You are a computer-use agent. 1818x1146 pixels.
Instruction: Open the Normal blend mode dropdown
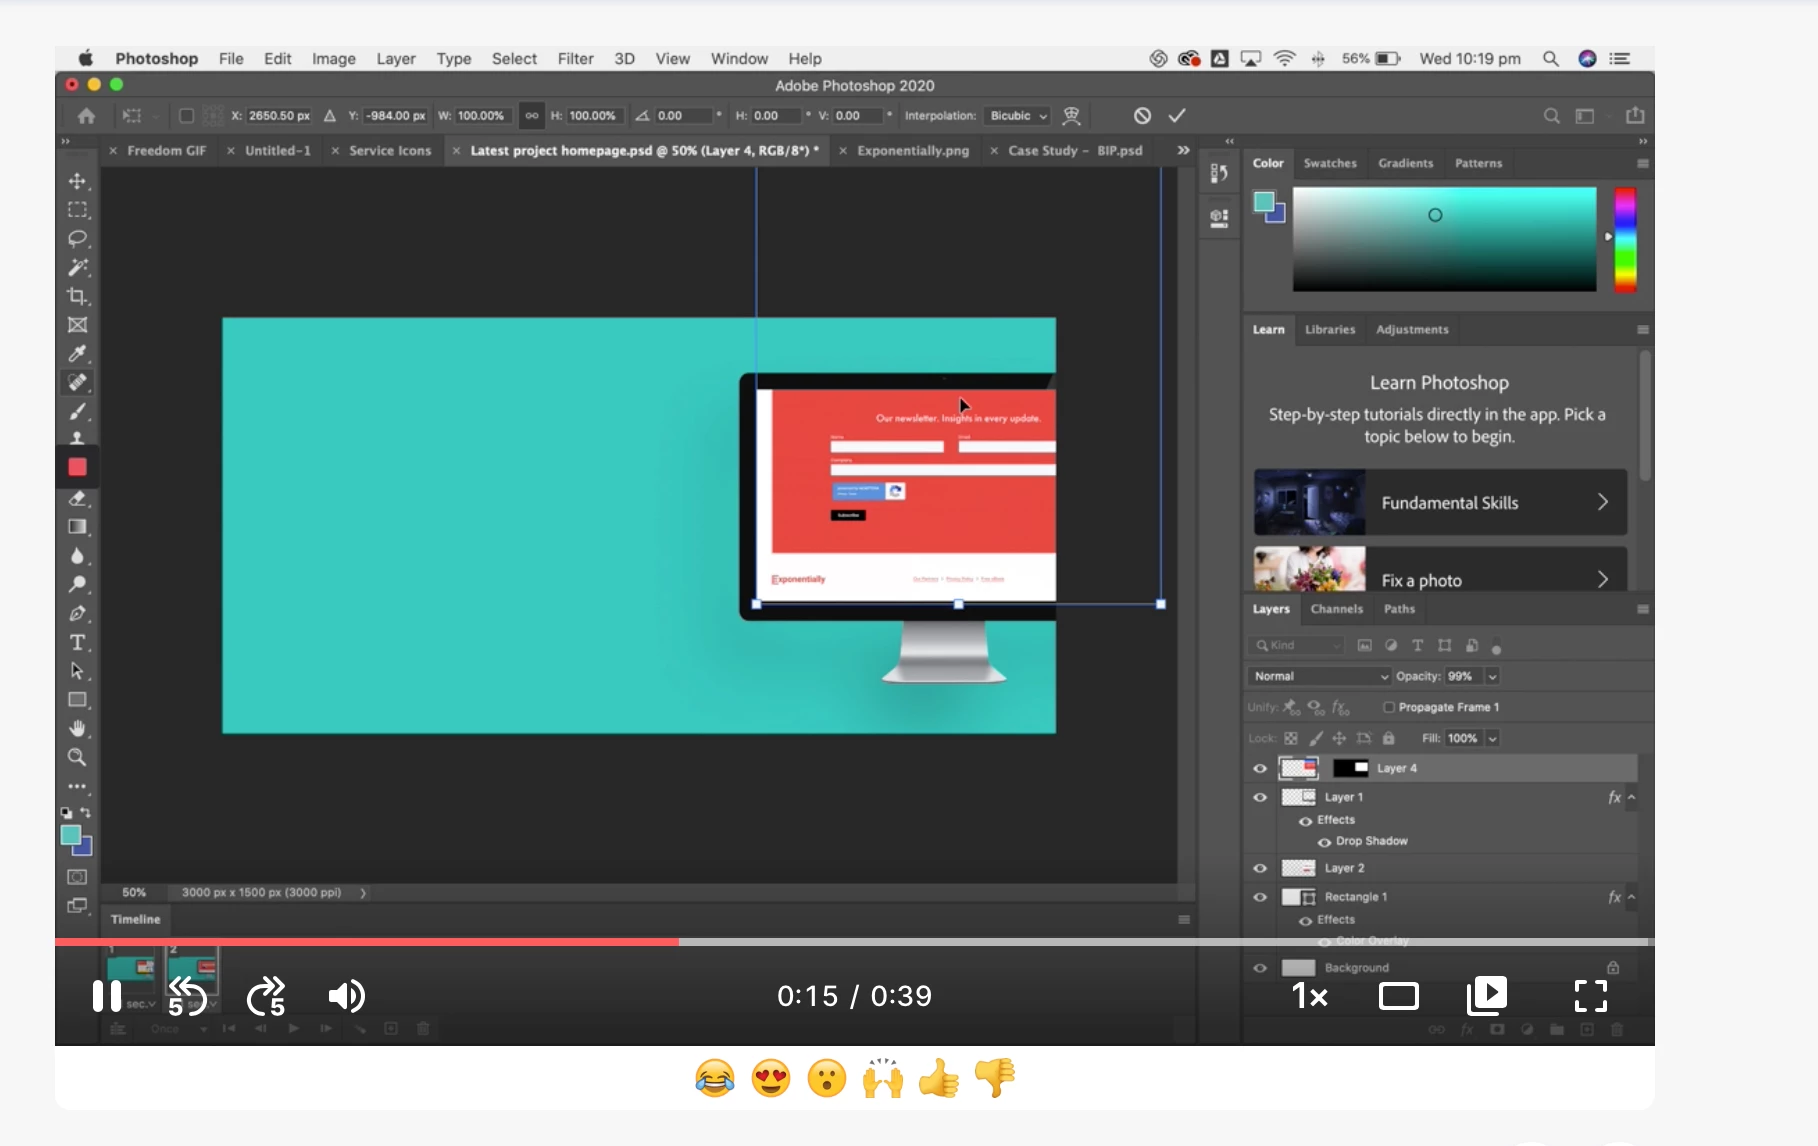pos(1320,677)
